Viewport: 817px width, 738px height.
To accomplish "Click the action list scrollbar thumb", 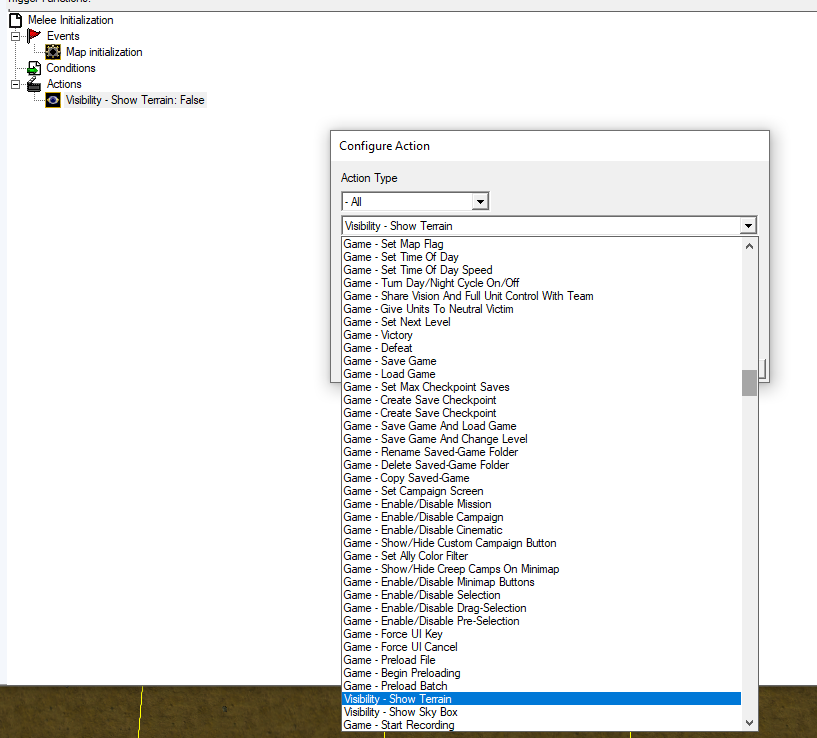I will tap(749, 383).
